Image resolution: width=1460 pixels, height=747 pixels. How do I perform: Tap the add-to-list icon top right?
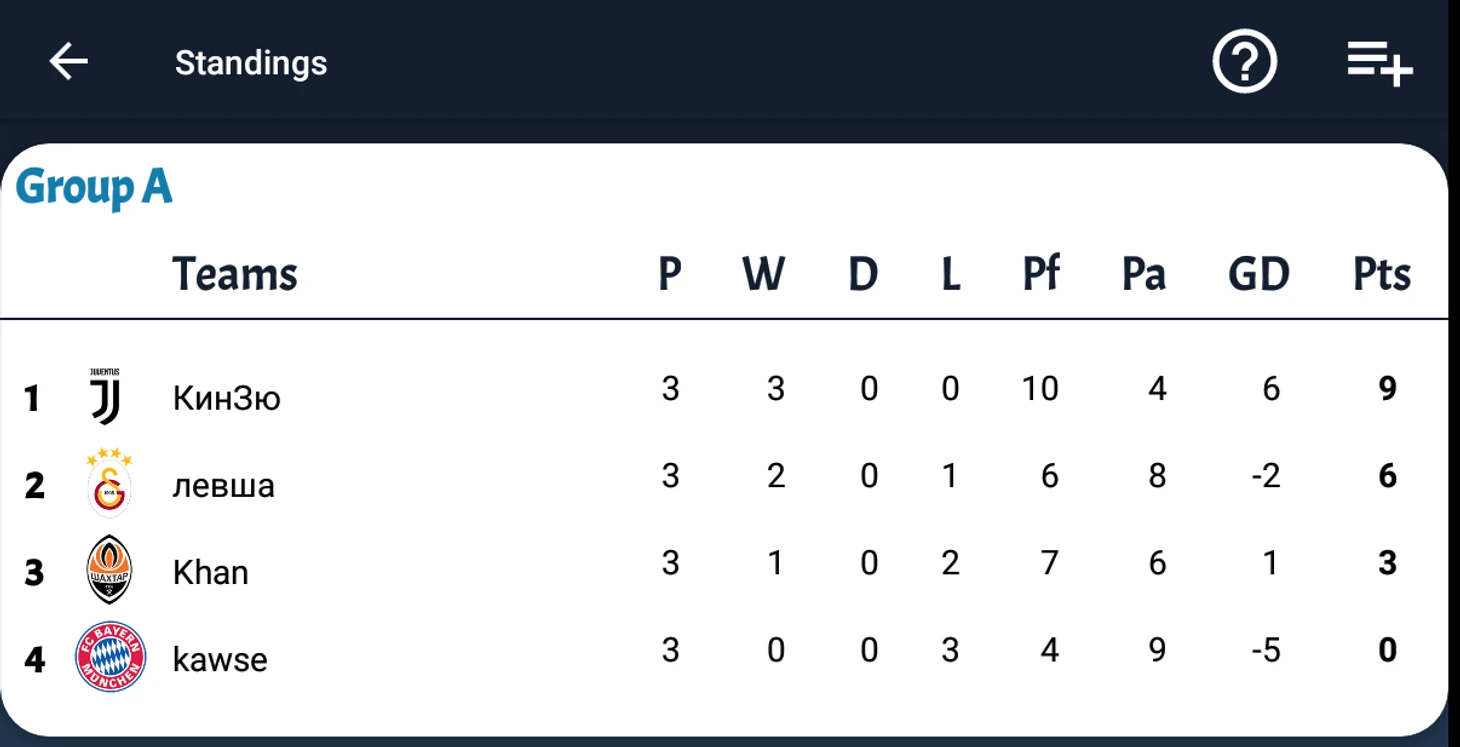click(1379, 63)
